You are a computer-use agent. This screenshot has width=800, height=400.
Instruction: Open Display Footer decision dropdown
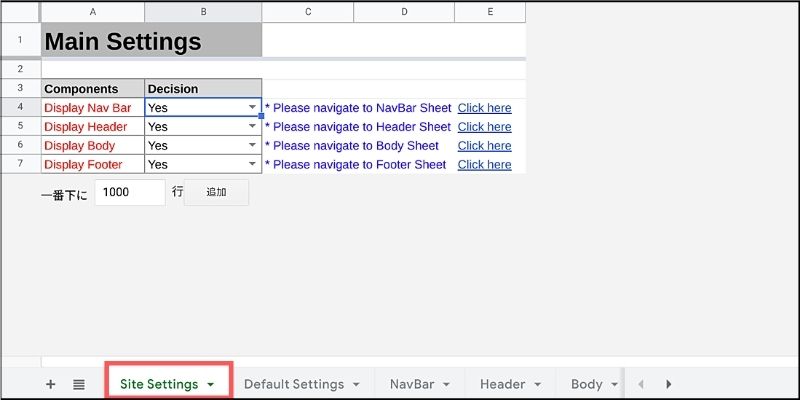coord(253,164)
